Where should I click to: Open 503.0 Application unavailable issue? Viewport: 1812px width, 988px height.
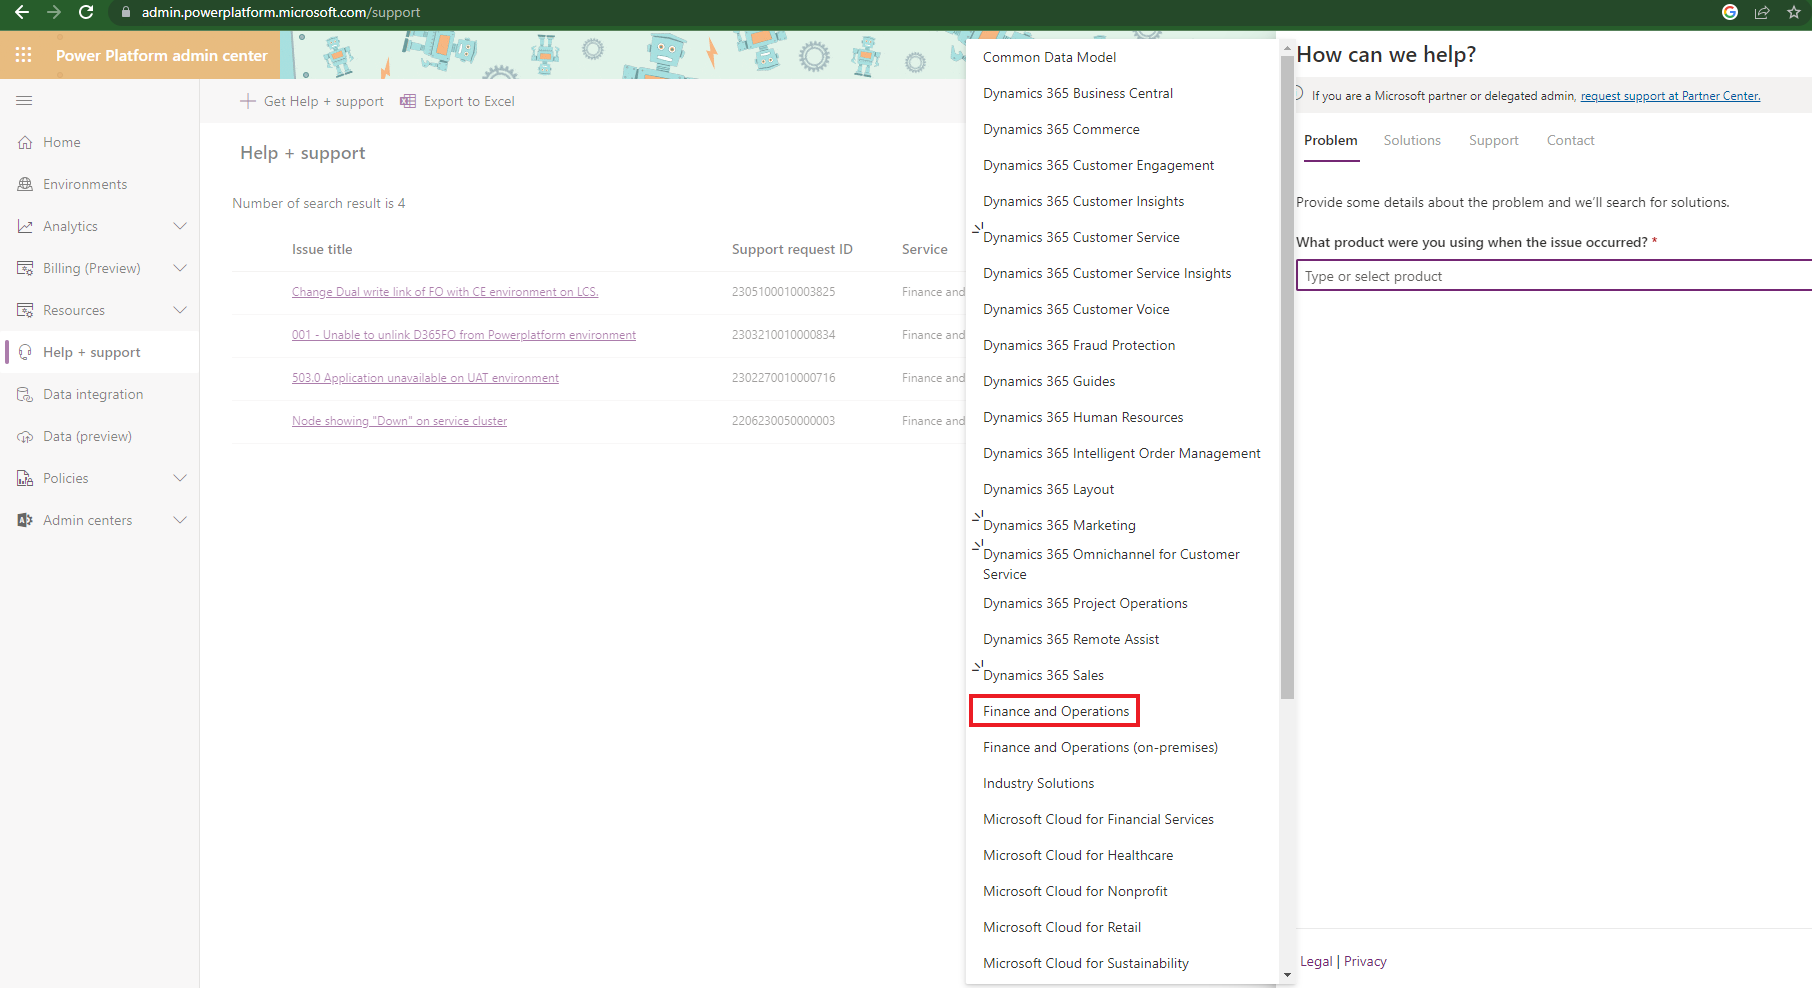(425, 378)
